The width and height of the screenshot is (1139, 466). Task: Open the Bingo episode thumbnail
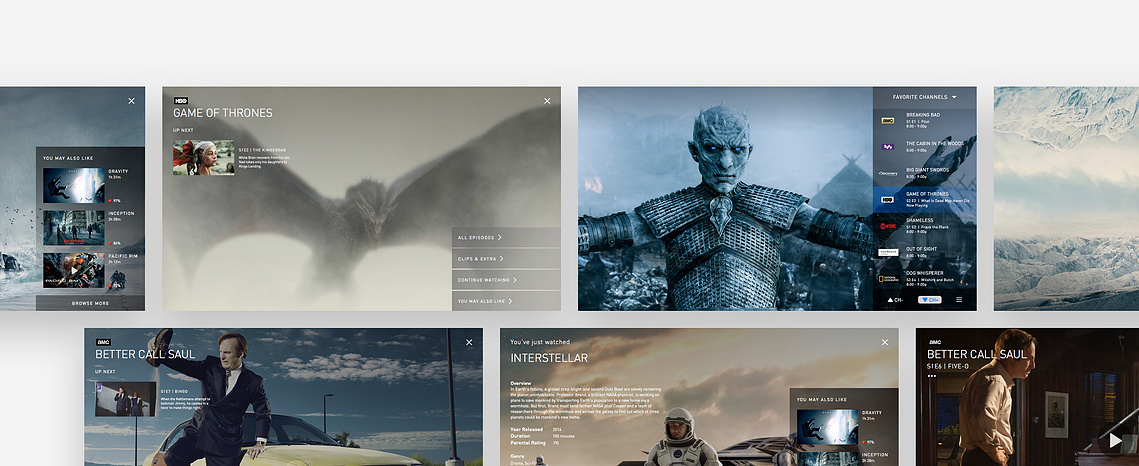point(126,399)
